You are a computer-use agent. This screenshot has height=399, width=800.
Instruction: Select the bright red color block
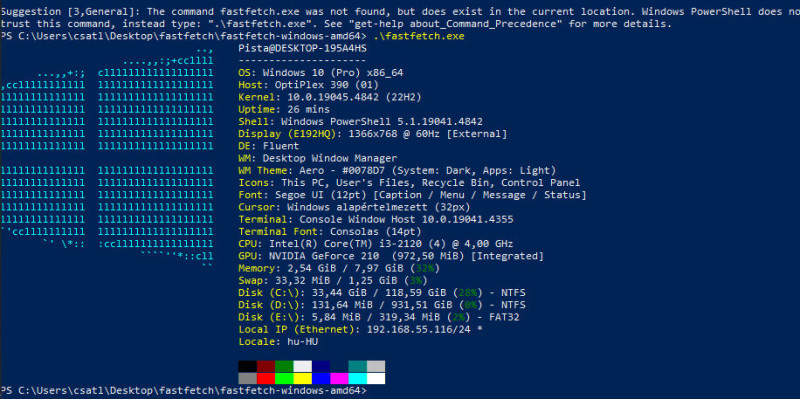[266, 378]
